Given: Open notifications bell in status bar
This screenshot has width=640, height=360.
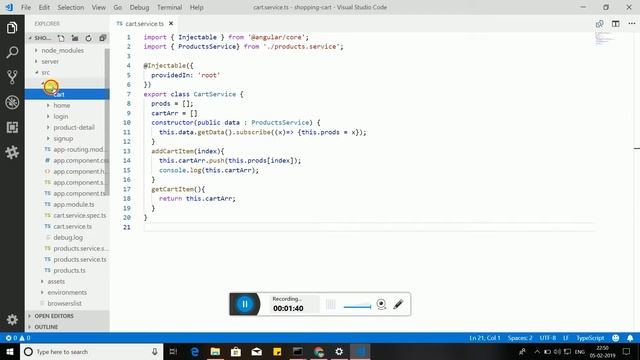Looking at the screenshot, I should click(x=630, y=338).
